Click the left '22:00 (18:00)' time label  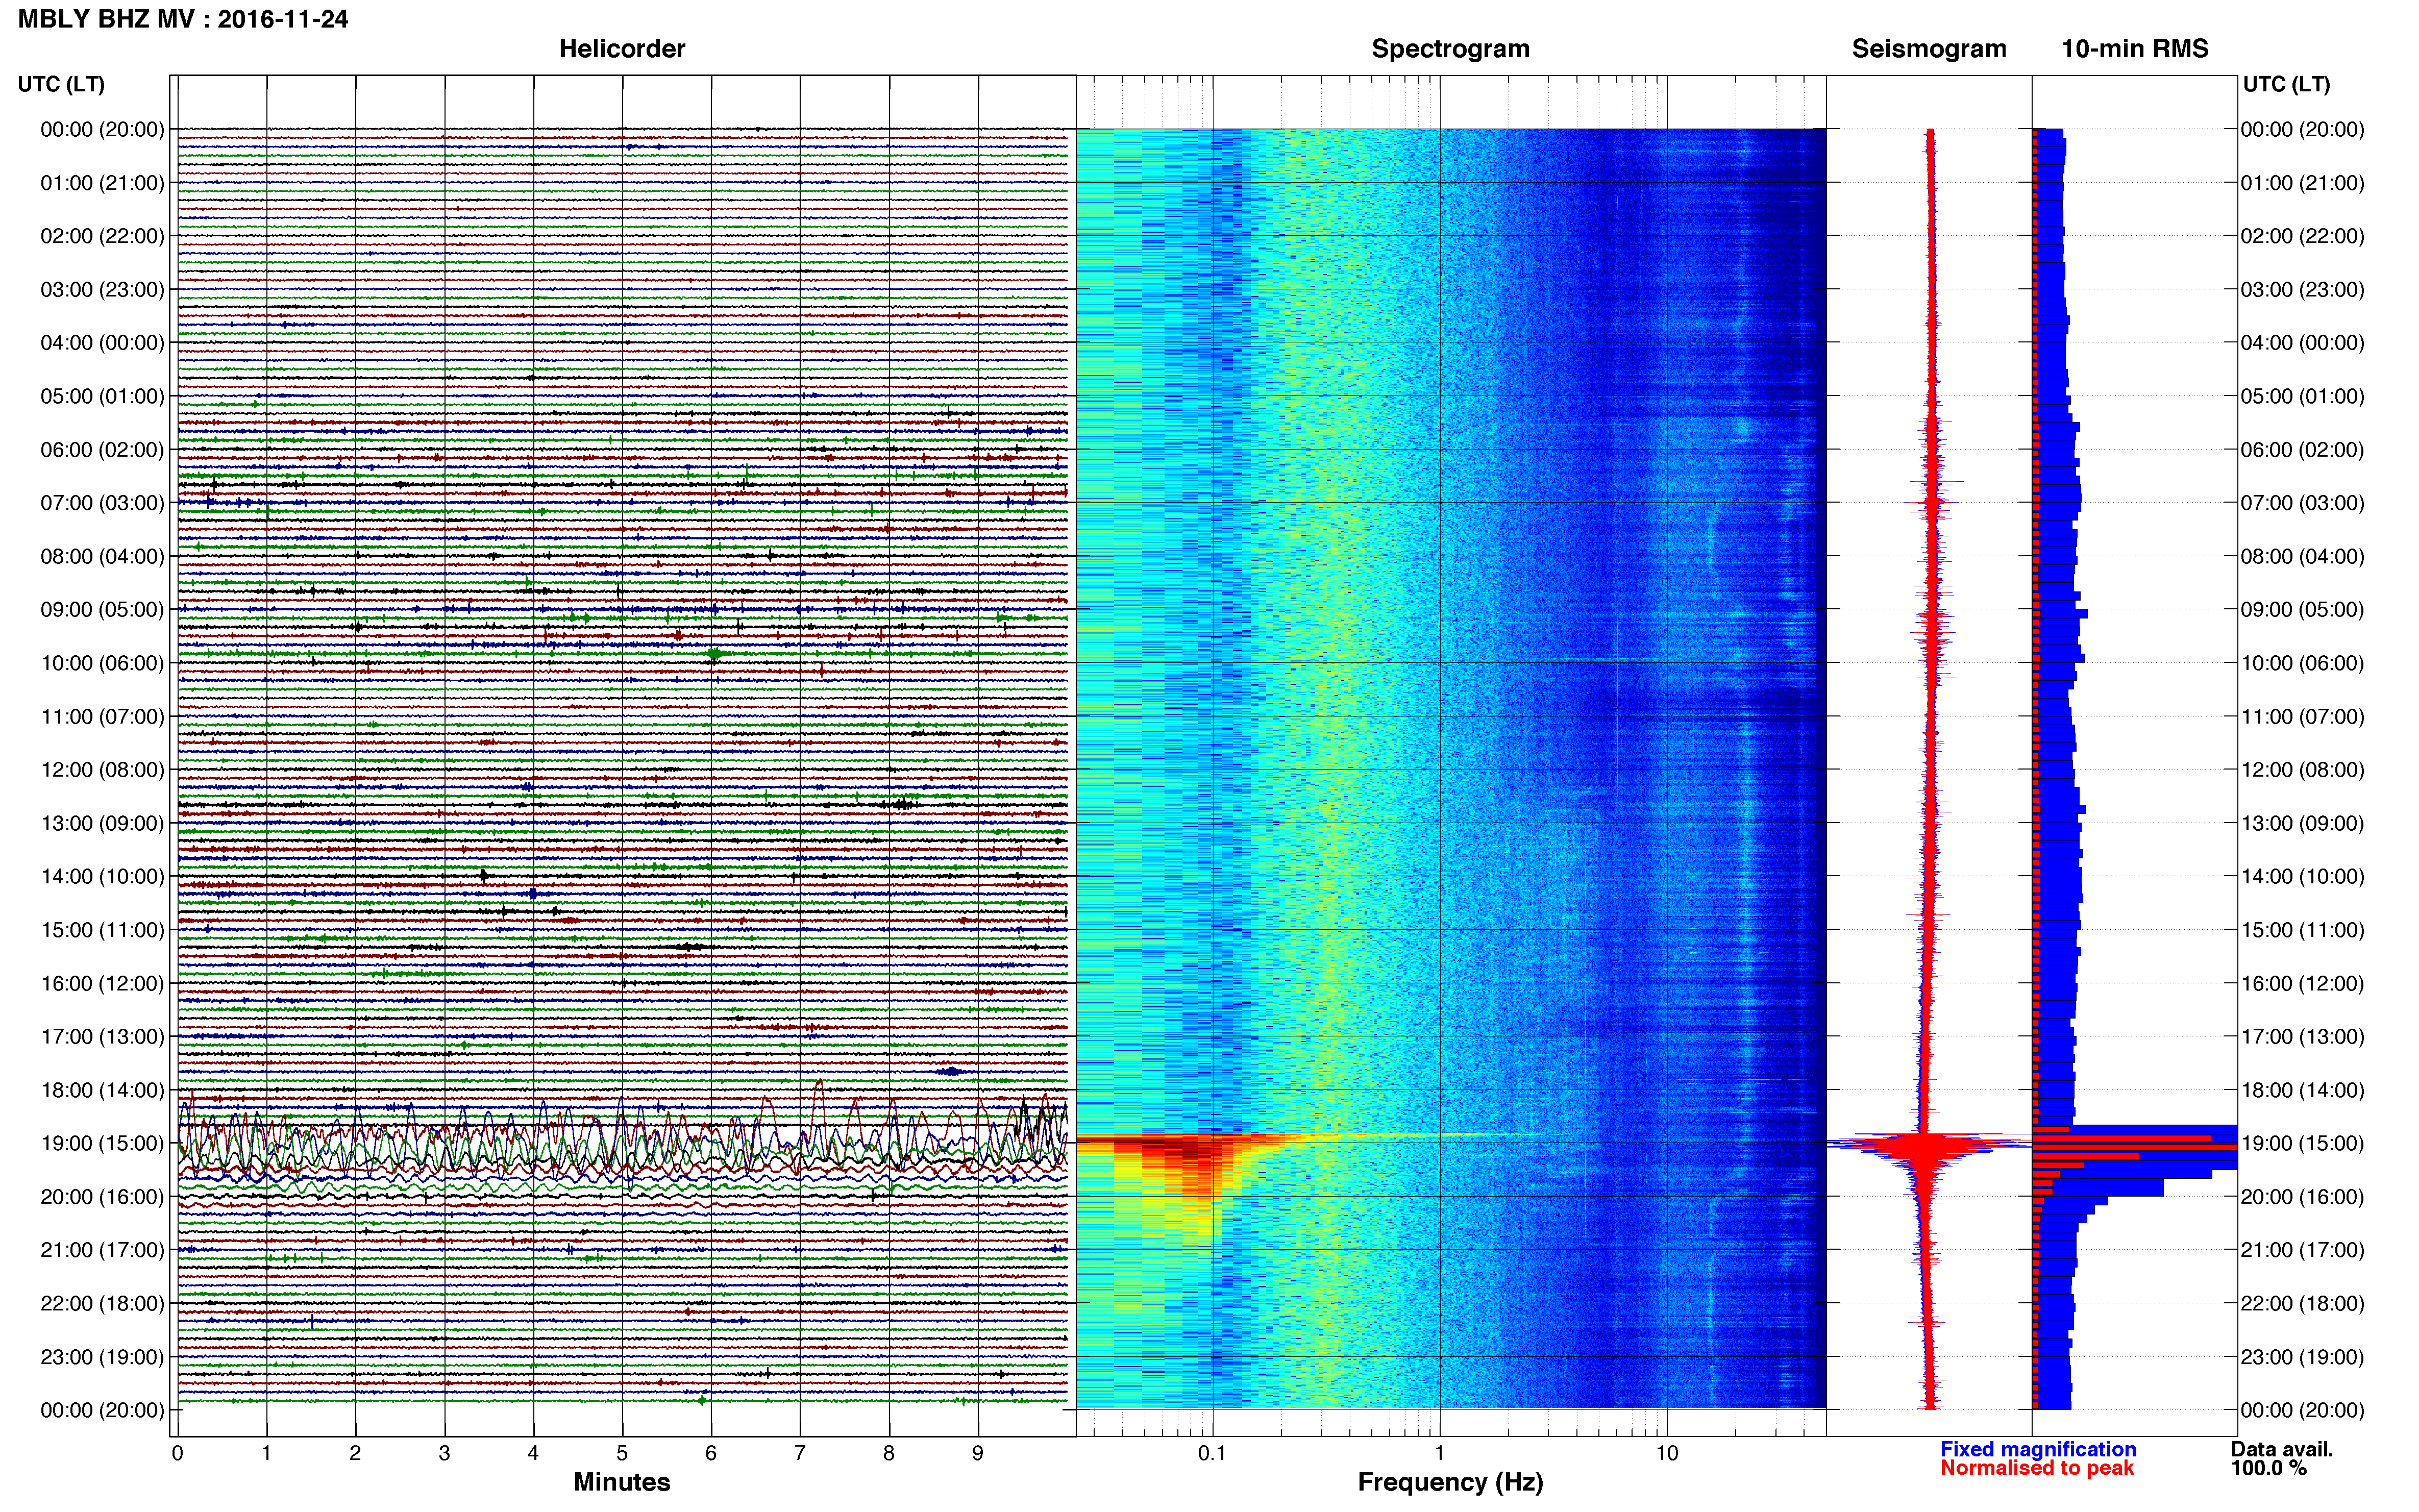tap(102, 1304)
